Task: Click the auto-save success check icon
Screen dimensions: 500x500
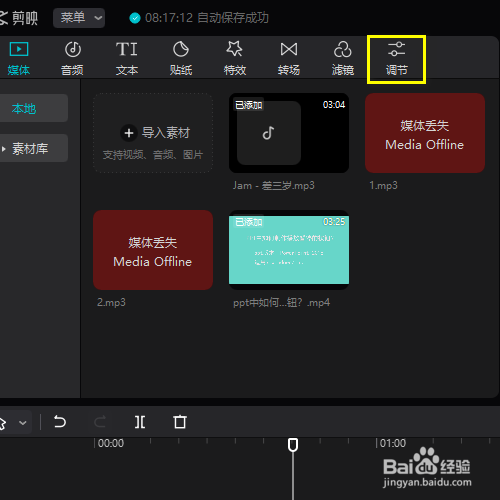Action: click(x=135, y=18)
